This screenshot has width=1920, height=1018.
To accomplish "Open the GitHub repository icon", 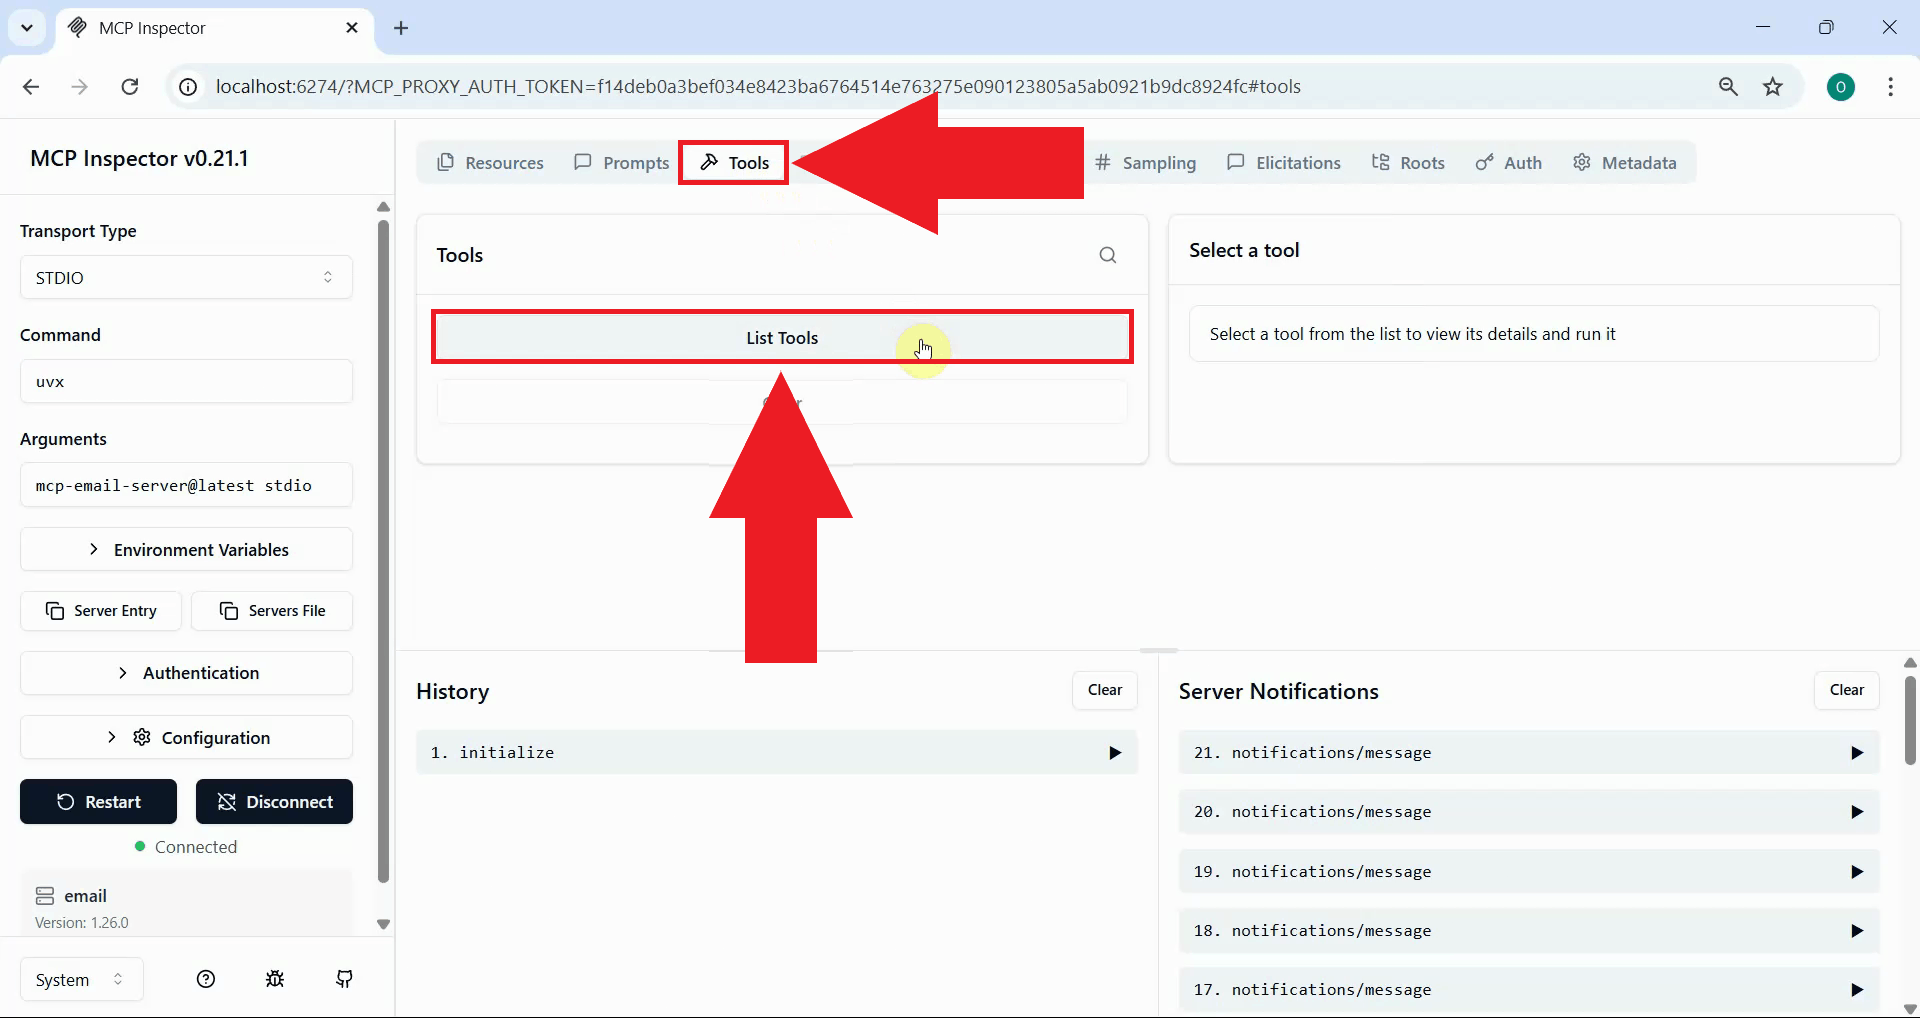I will coord(343,979).
